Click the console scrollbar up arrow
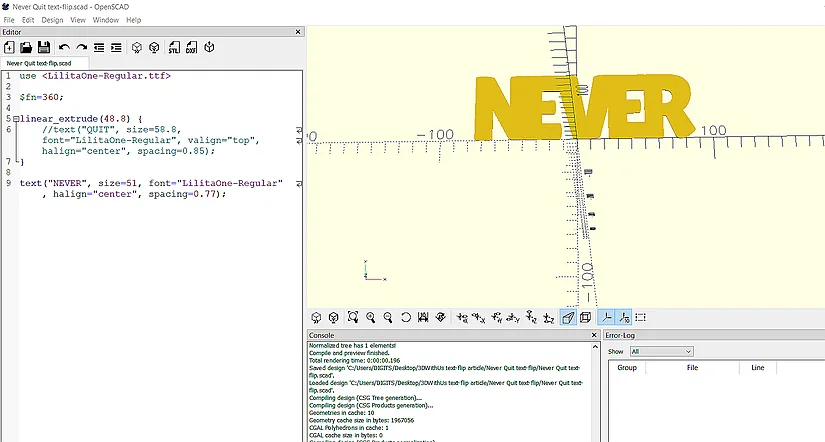Image resolution: width=825 pixels, height=442 pixels. (x=595, y=347)
